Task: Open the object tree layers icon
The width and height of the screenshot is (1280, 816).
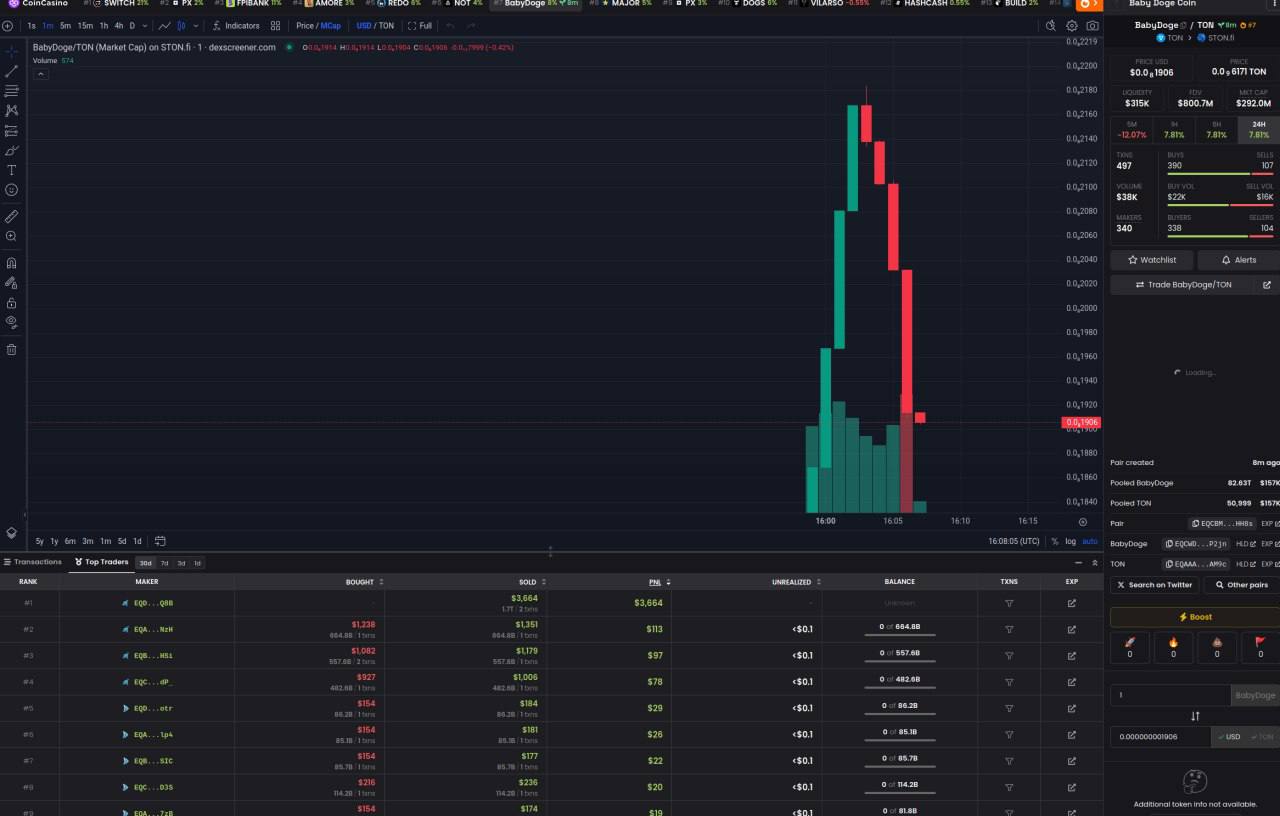Action: [x=11, y=533]
